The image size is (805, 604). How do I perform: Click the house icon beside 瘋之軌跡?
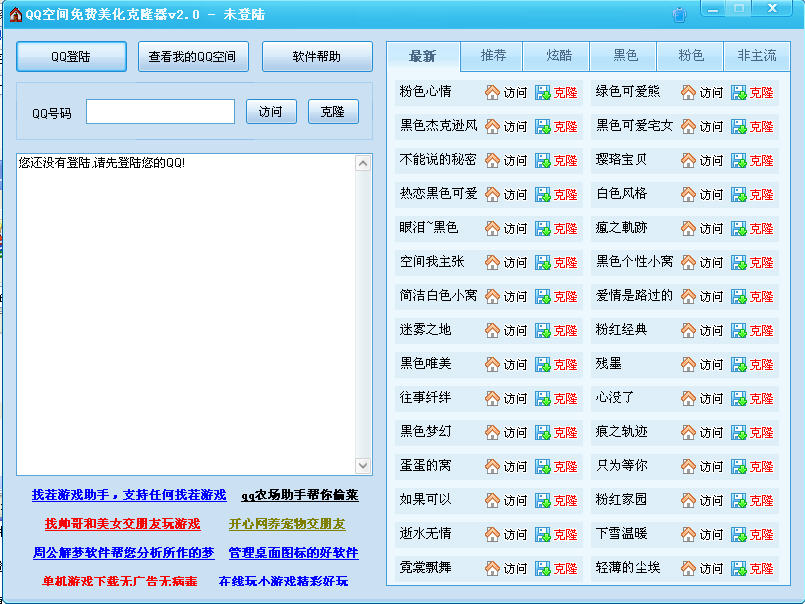688,228
